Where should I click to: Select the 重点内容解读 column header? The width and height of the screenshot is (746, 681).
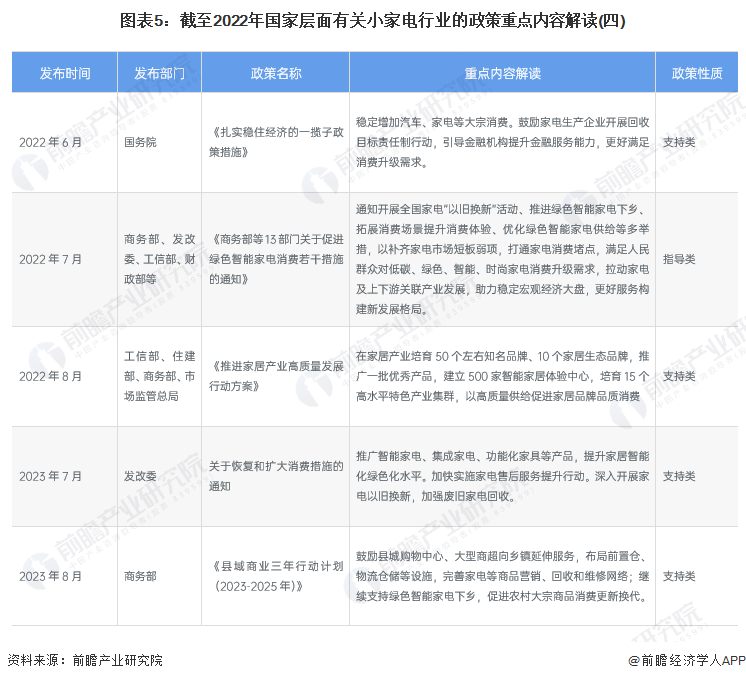pyautogui.click(x=502, y=73)
